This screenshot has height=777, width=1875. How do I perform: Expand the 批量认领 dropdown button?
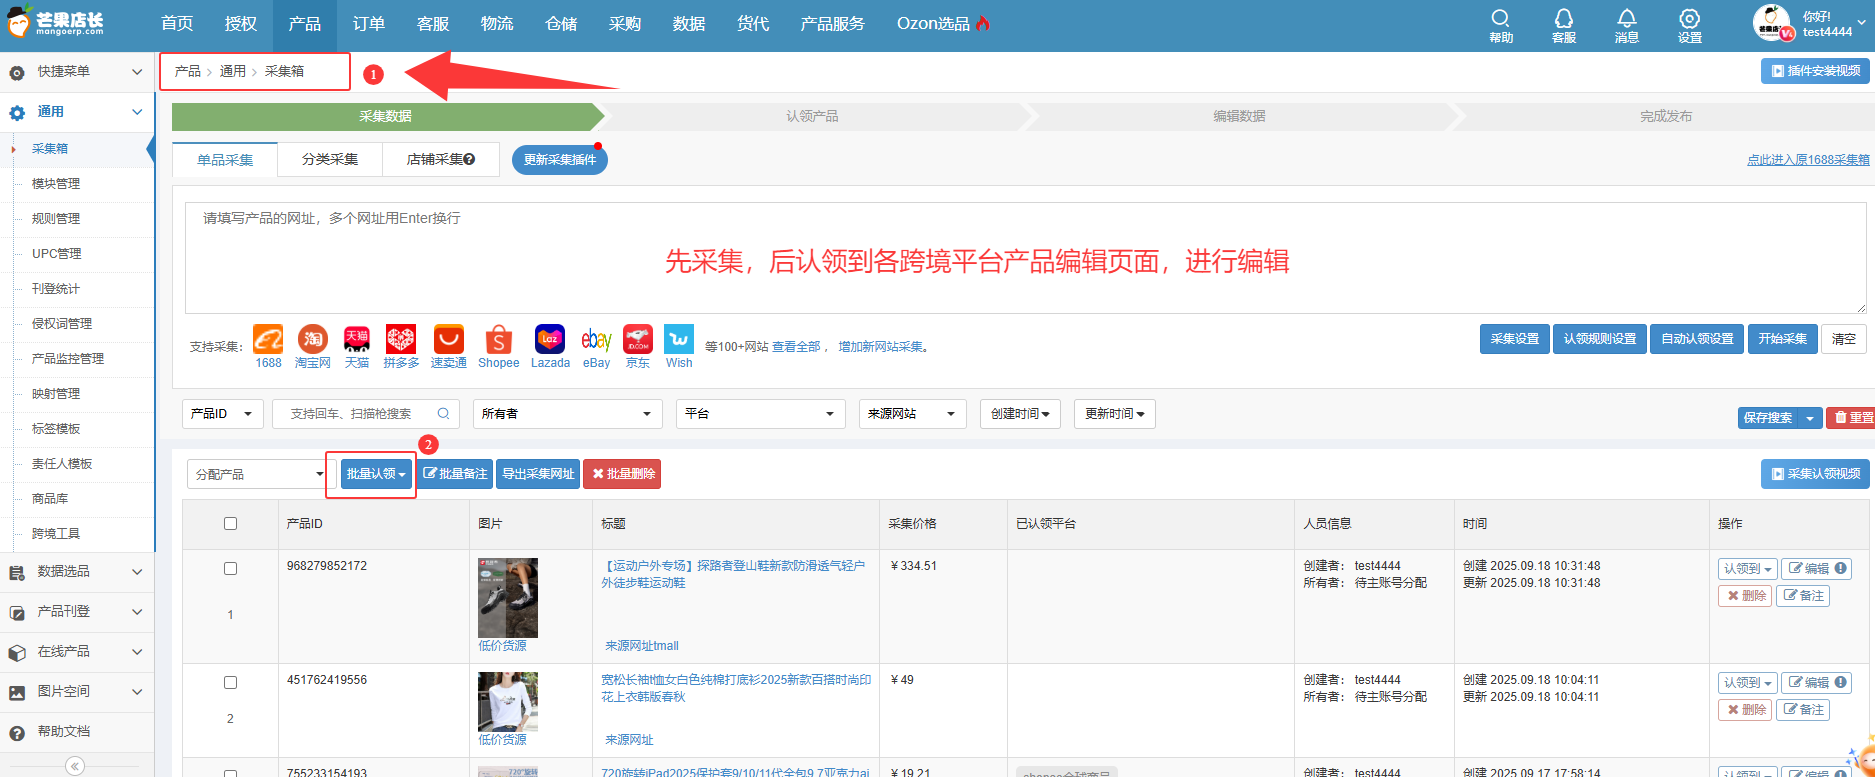tap(376, 474)
